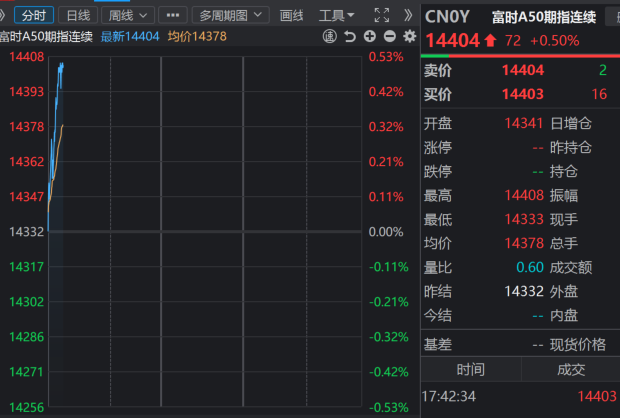Click the 基差 label

click(x=438, y=345)
